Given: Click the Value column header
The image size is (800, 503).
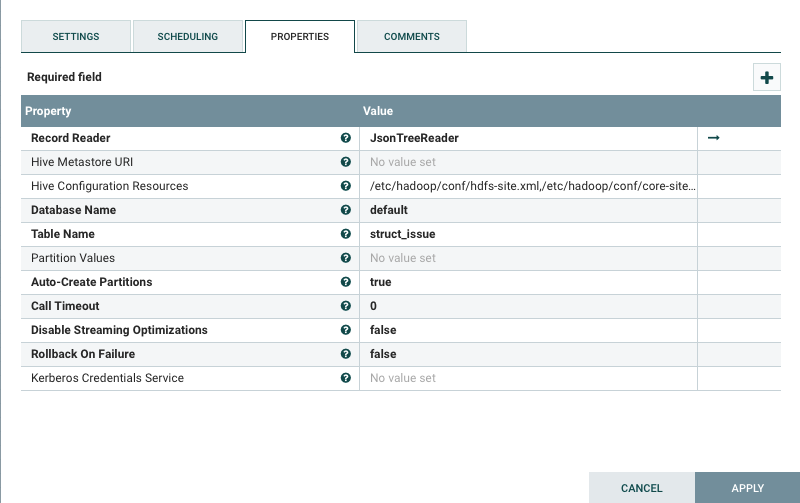Looking at the screenshot, I should [x=378, y=111].
